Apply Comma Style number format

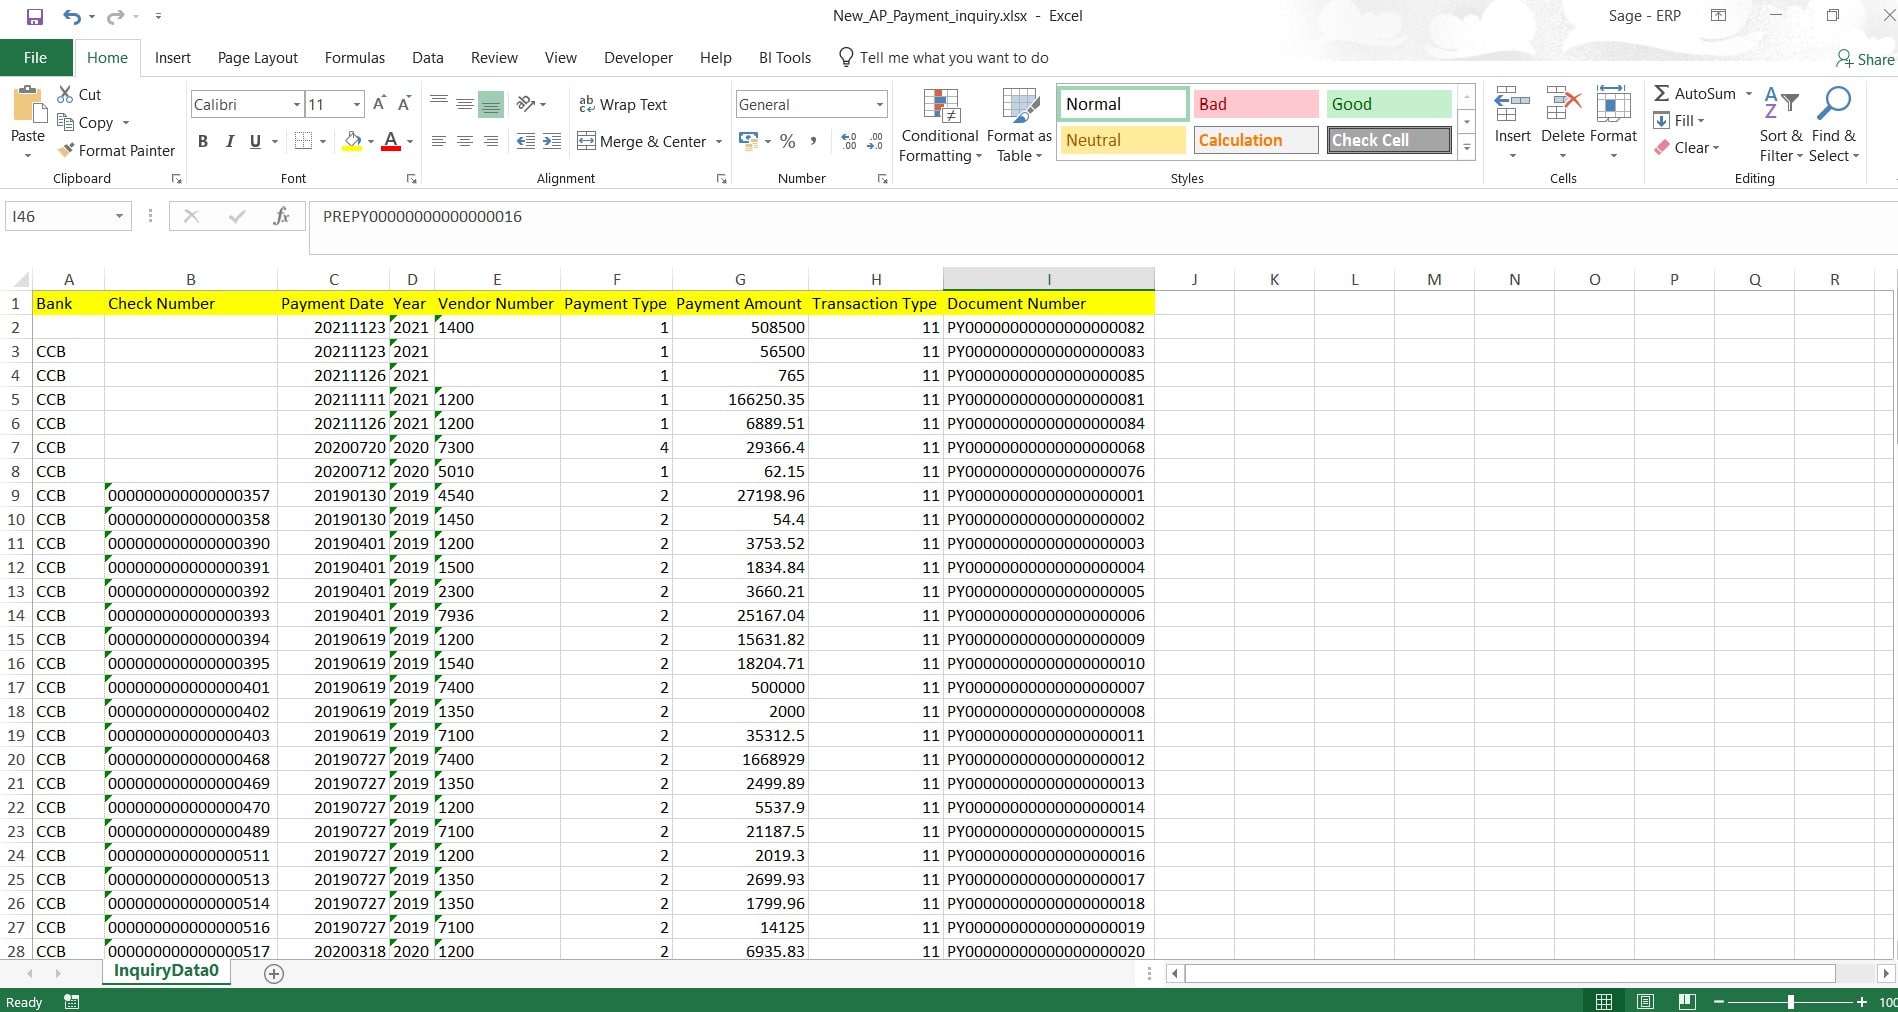pyautogui.click(x=813, y=141)
